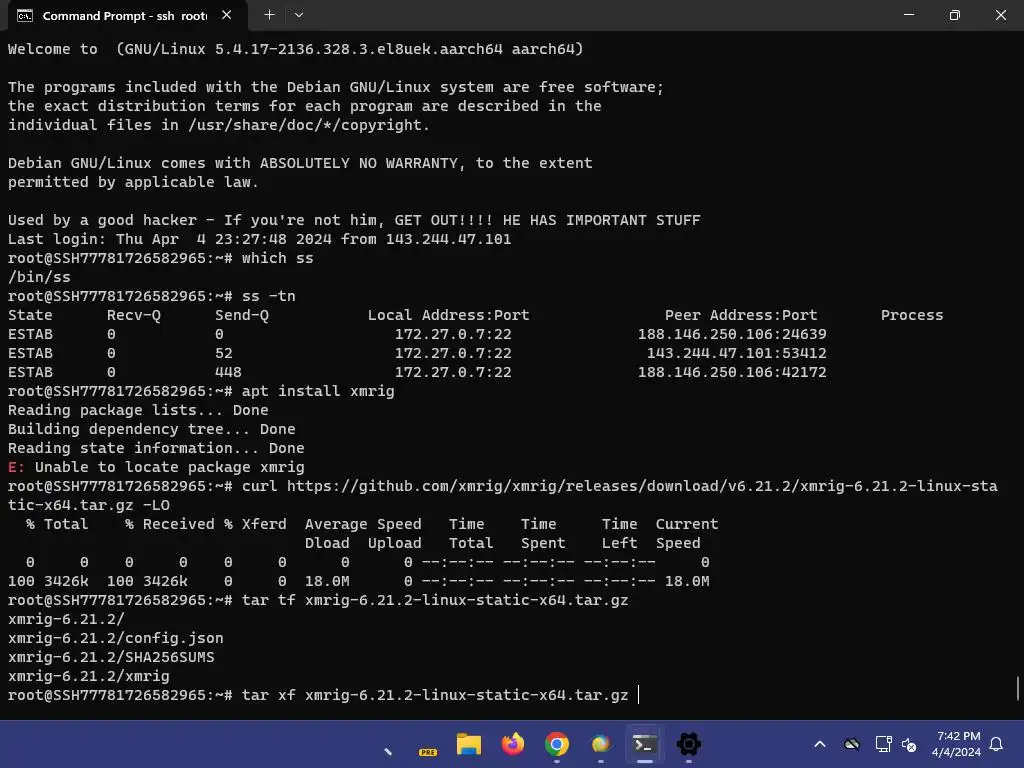Open the notification bell
This screenshot has width=1024, height=768.
click(x=996, y=744)
